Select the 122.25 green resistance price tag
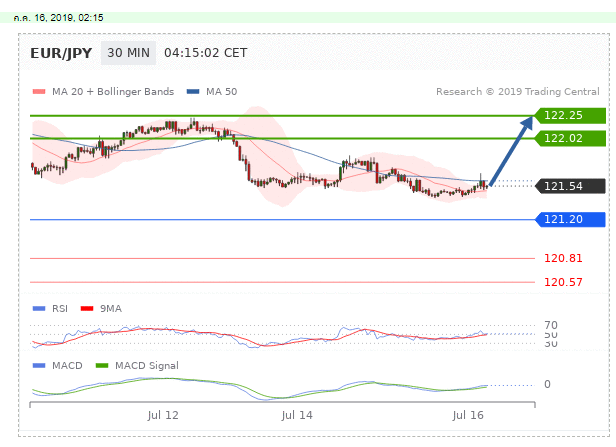Screen dimensions: 616x447 point(571,116)
